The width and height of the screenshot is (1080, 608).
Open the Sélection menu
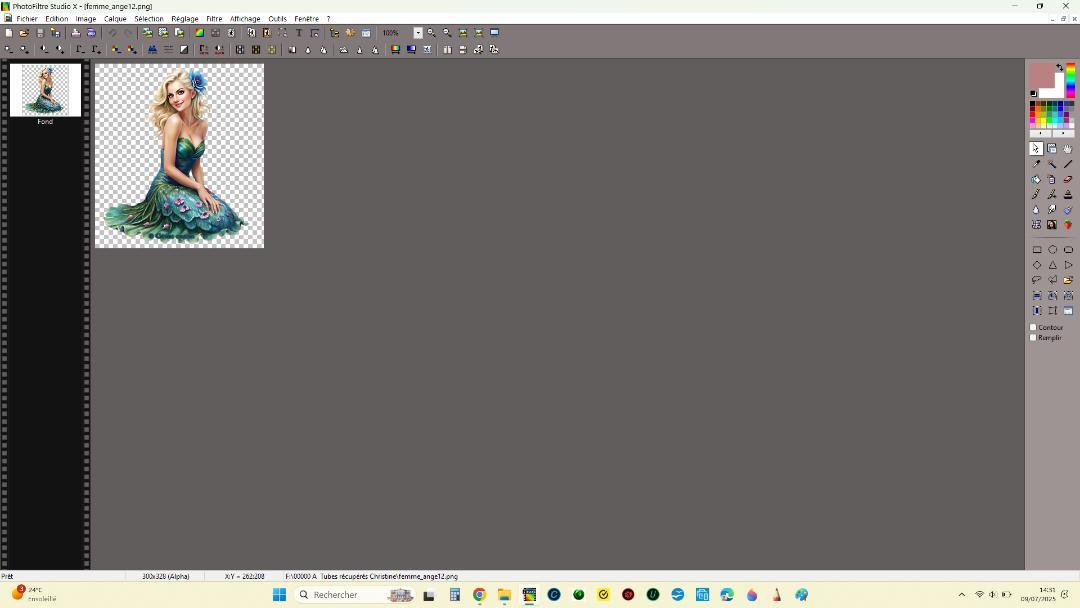click(x=149, y=19)
